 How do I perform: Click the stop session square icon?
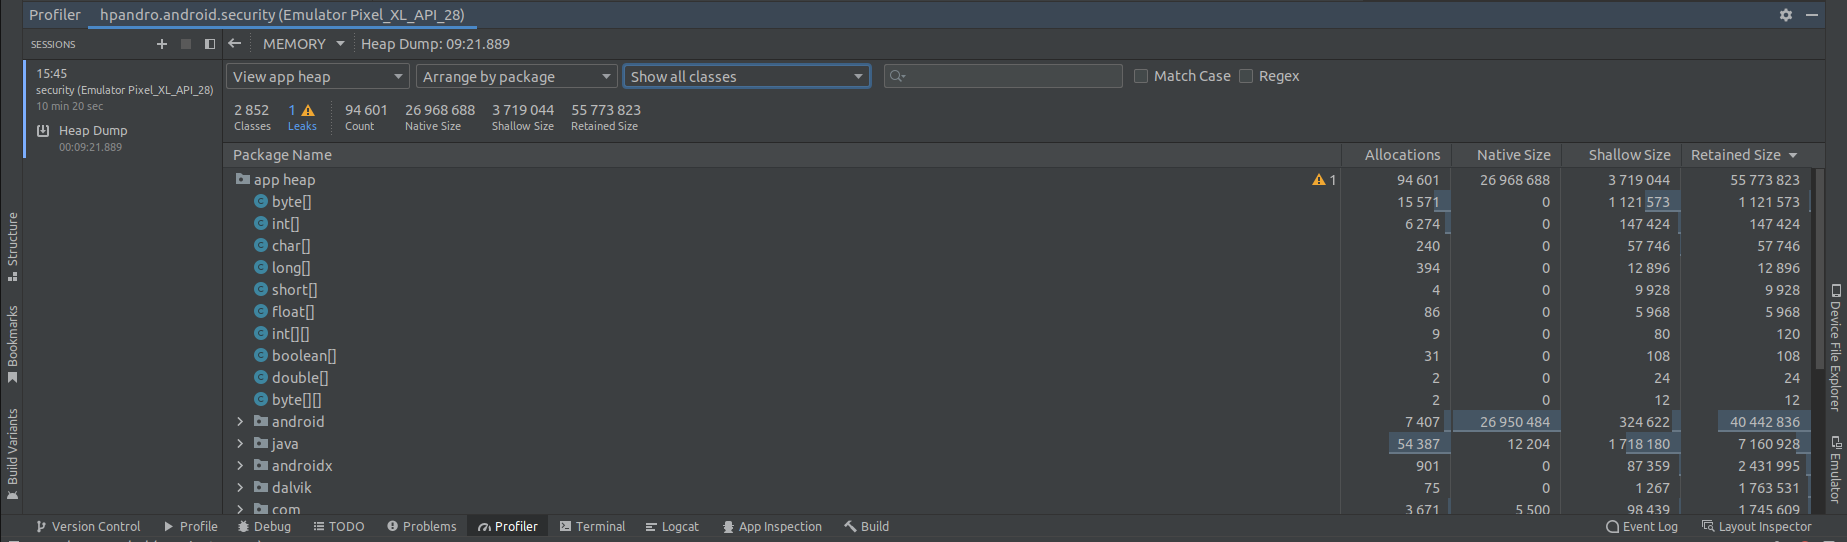coord(186,44)
